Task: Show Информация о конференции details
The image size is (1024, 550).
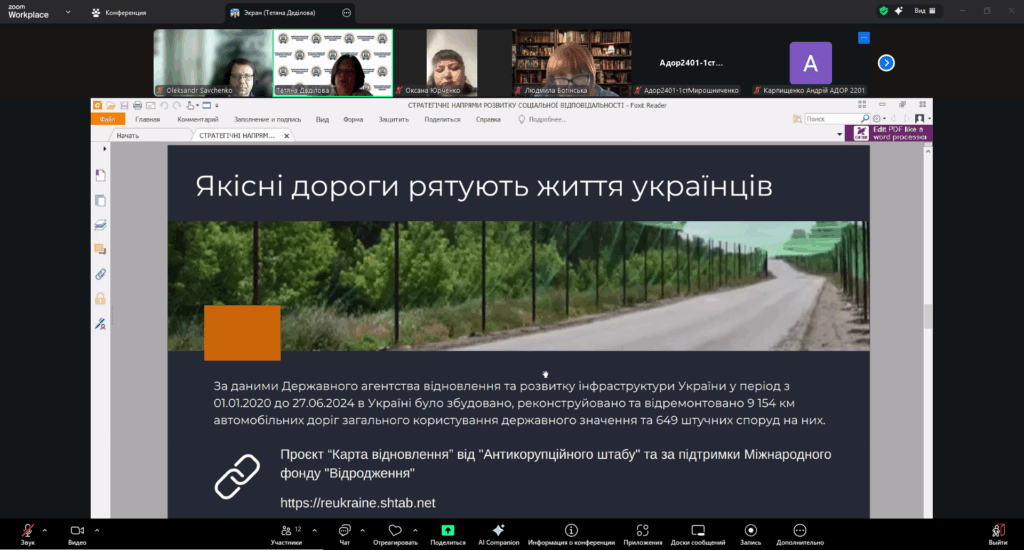Action: coord(571,531)
